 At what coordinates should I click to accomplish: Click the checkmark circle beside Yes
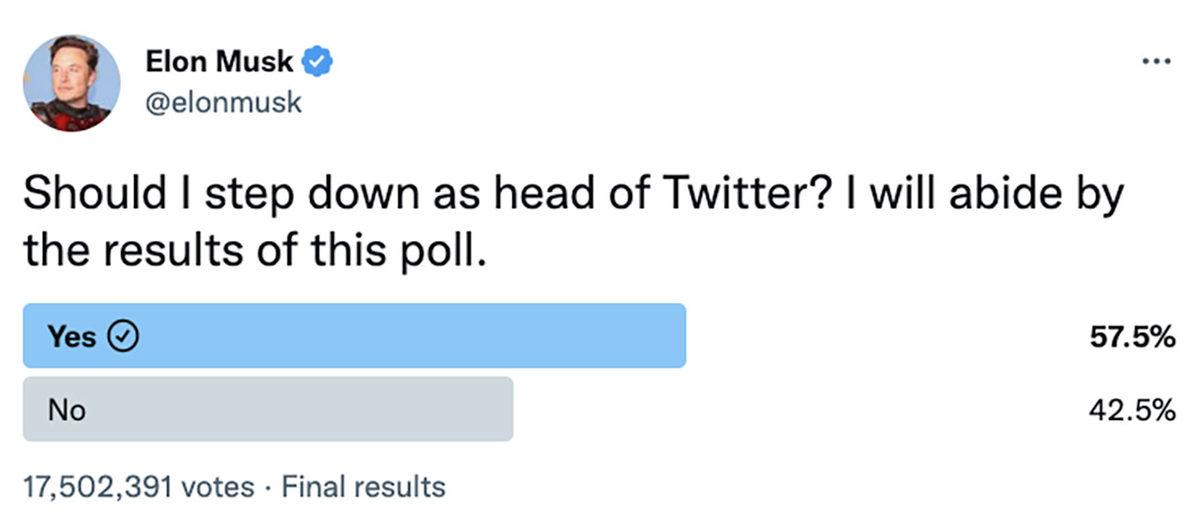(x=121, y=338)
